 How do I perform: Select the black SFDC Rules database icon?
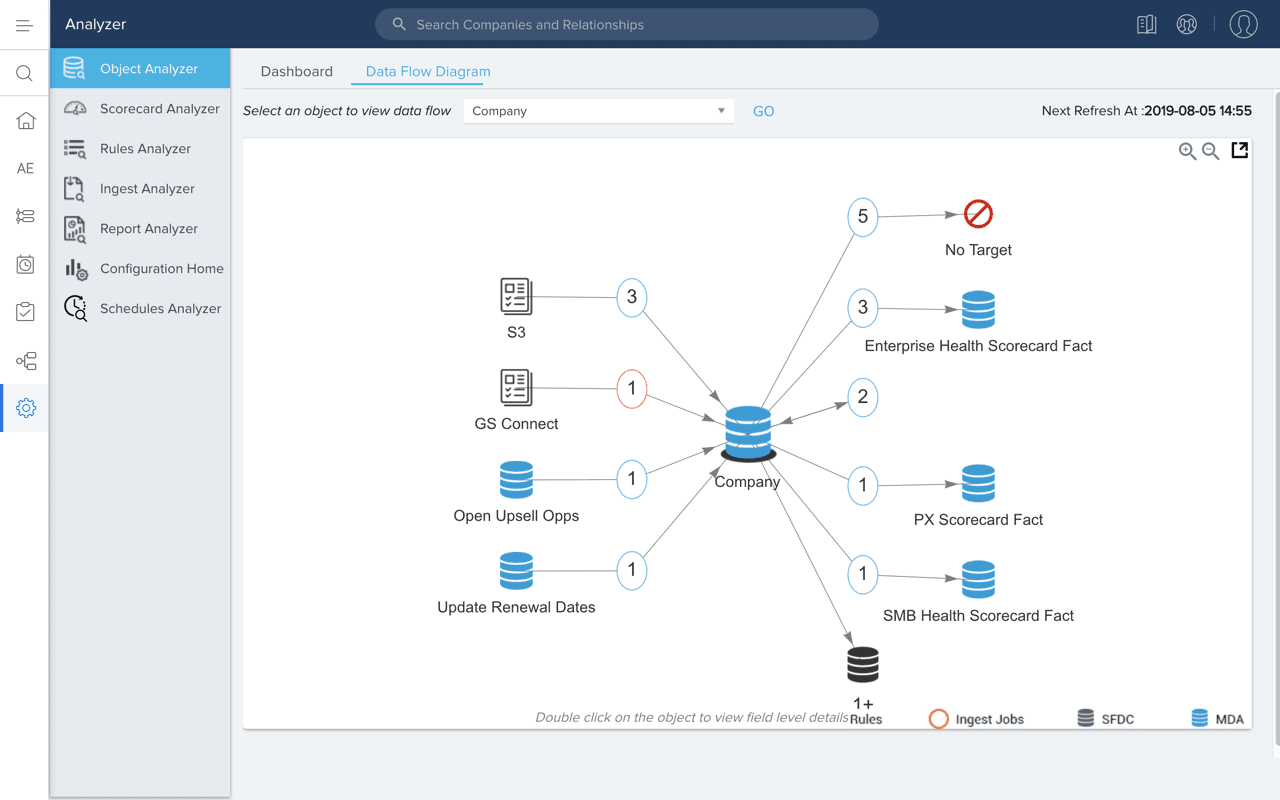click(x=863, y=664)
